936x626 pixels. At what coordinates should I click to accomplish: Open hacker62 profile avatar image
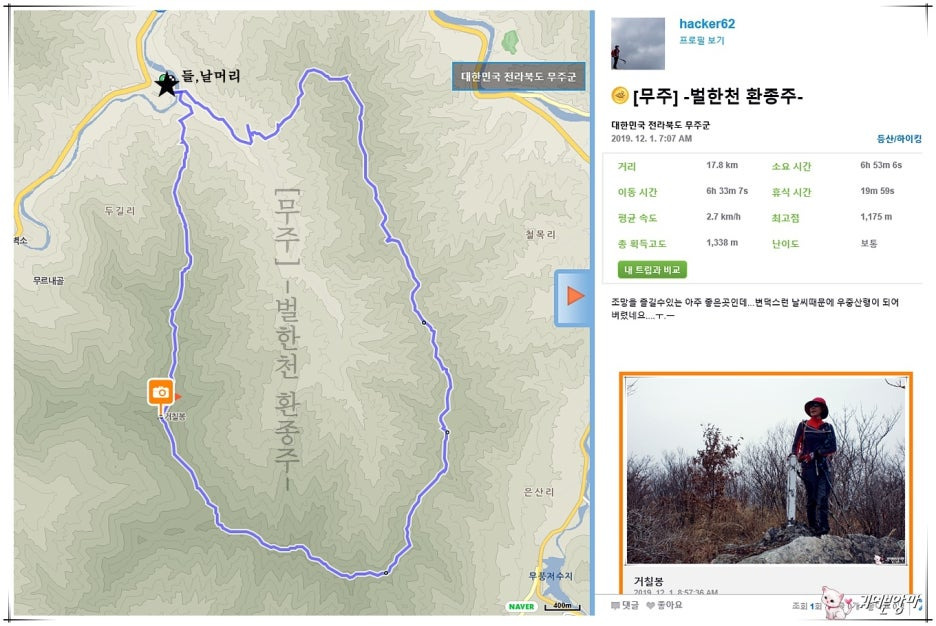click(638, 44)
